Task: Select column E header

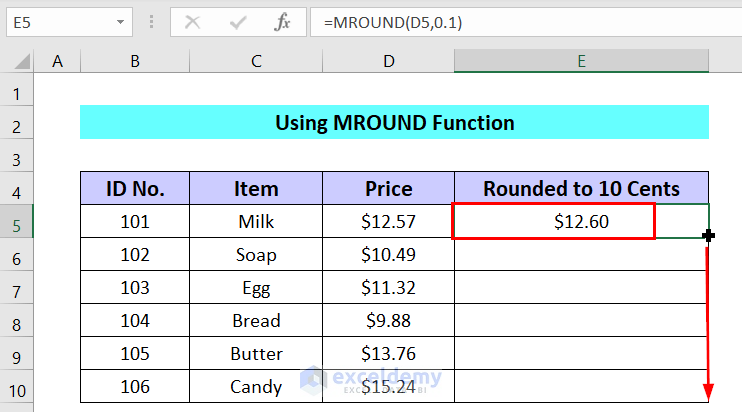Action: click(581, 61)
